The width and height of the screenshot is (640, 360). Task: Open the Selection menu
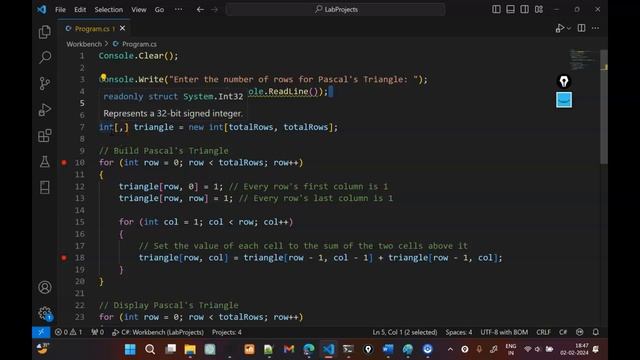click(x=109, y=9)
